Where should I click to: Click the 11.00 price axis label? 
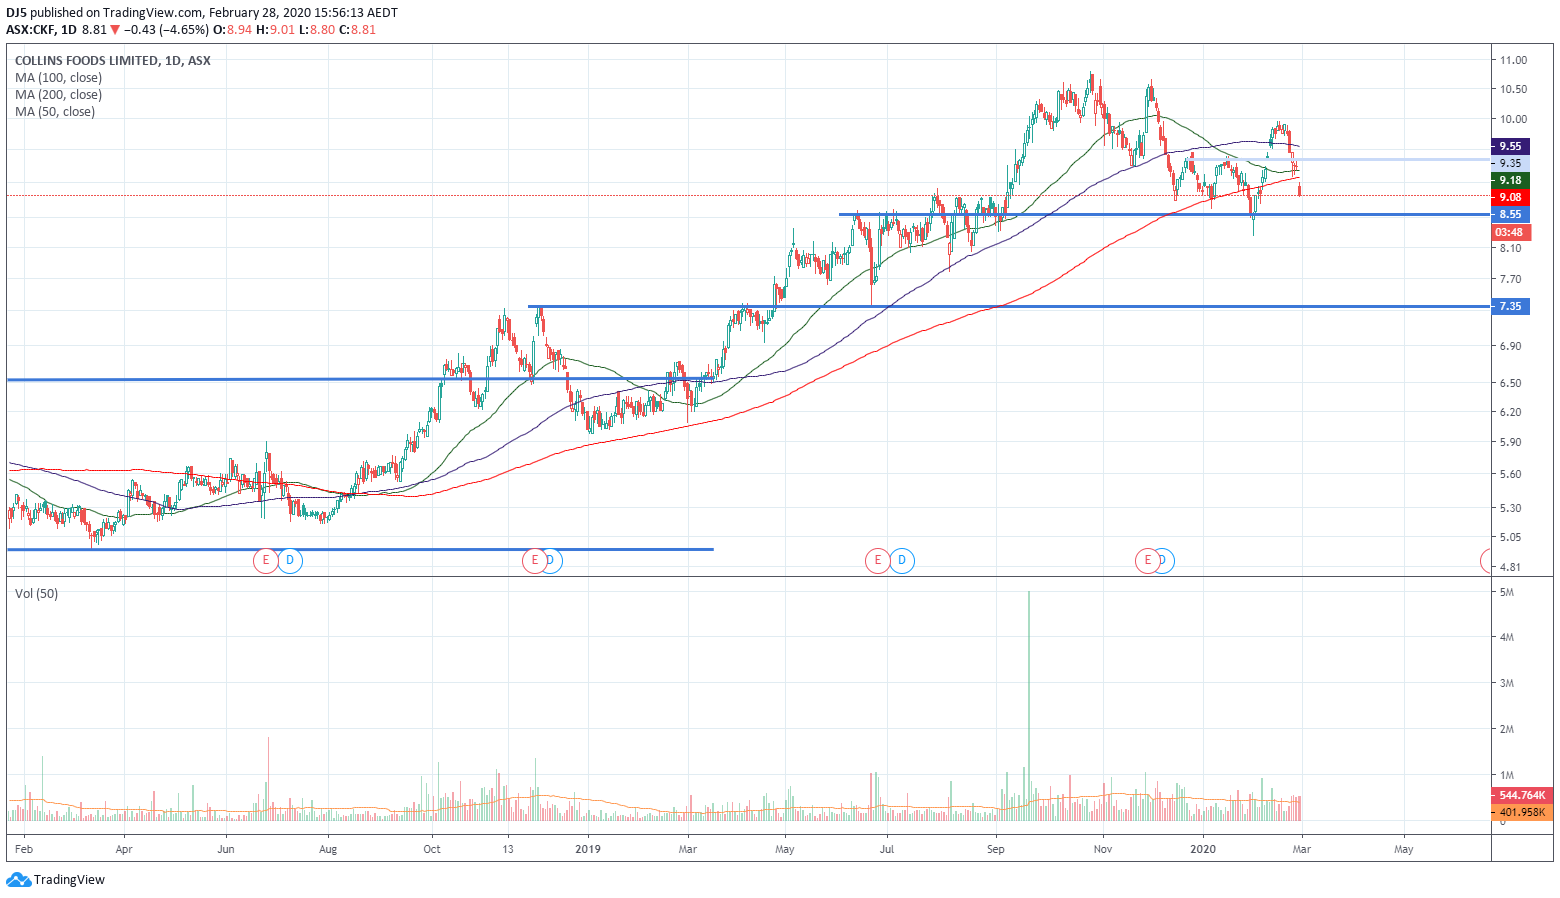1513,60
